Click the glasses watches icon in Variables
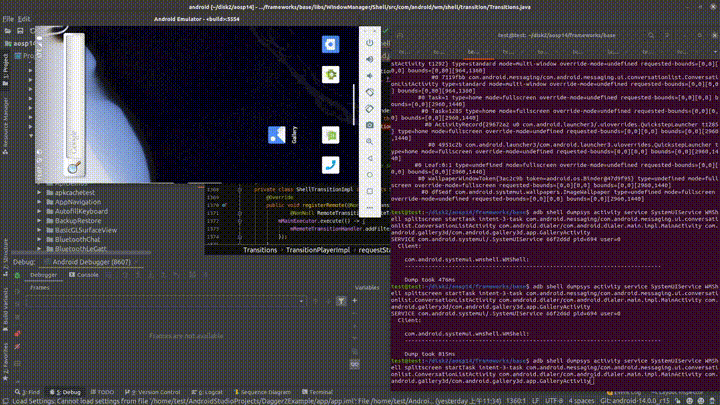This screenshot has height=405, width=720. 355,364
